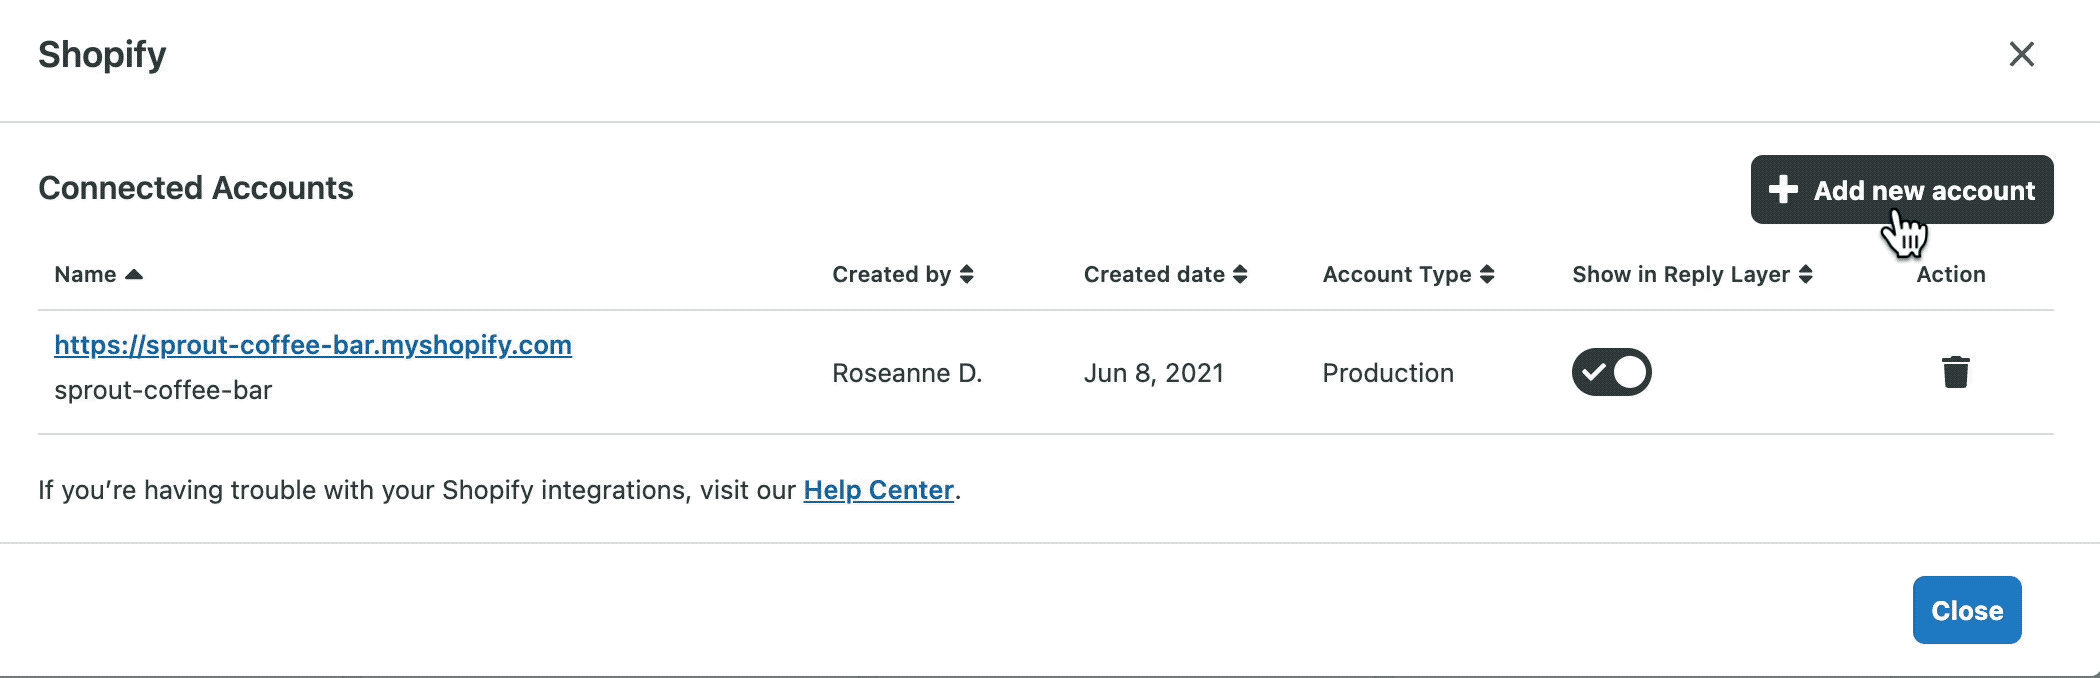Image resolution: width=2100 pixels, height=678 pixels.
Task: Click the Jun 8, 2021 date cell
Action: pos(1153,373)
